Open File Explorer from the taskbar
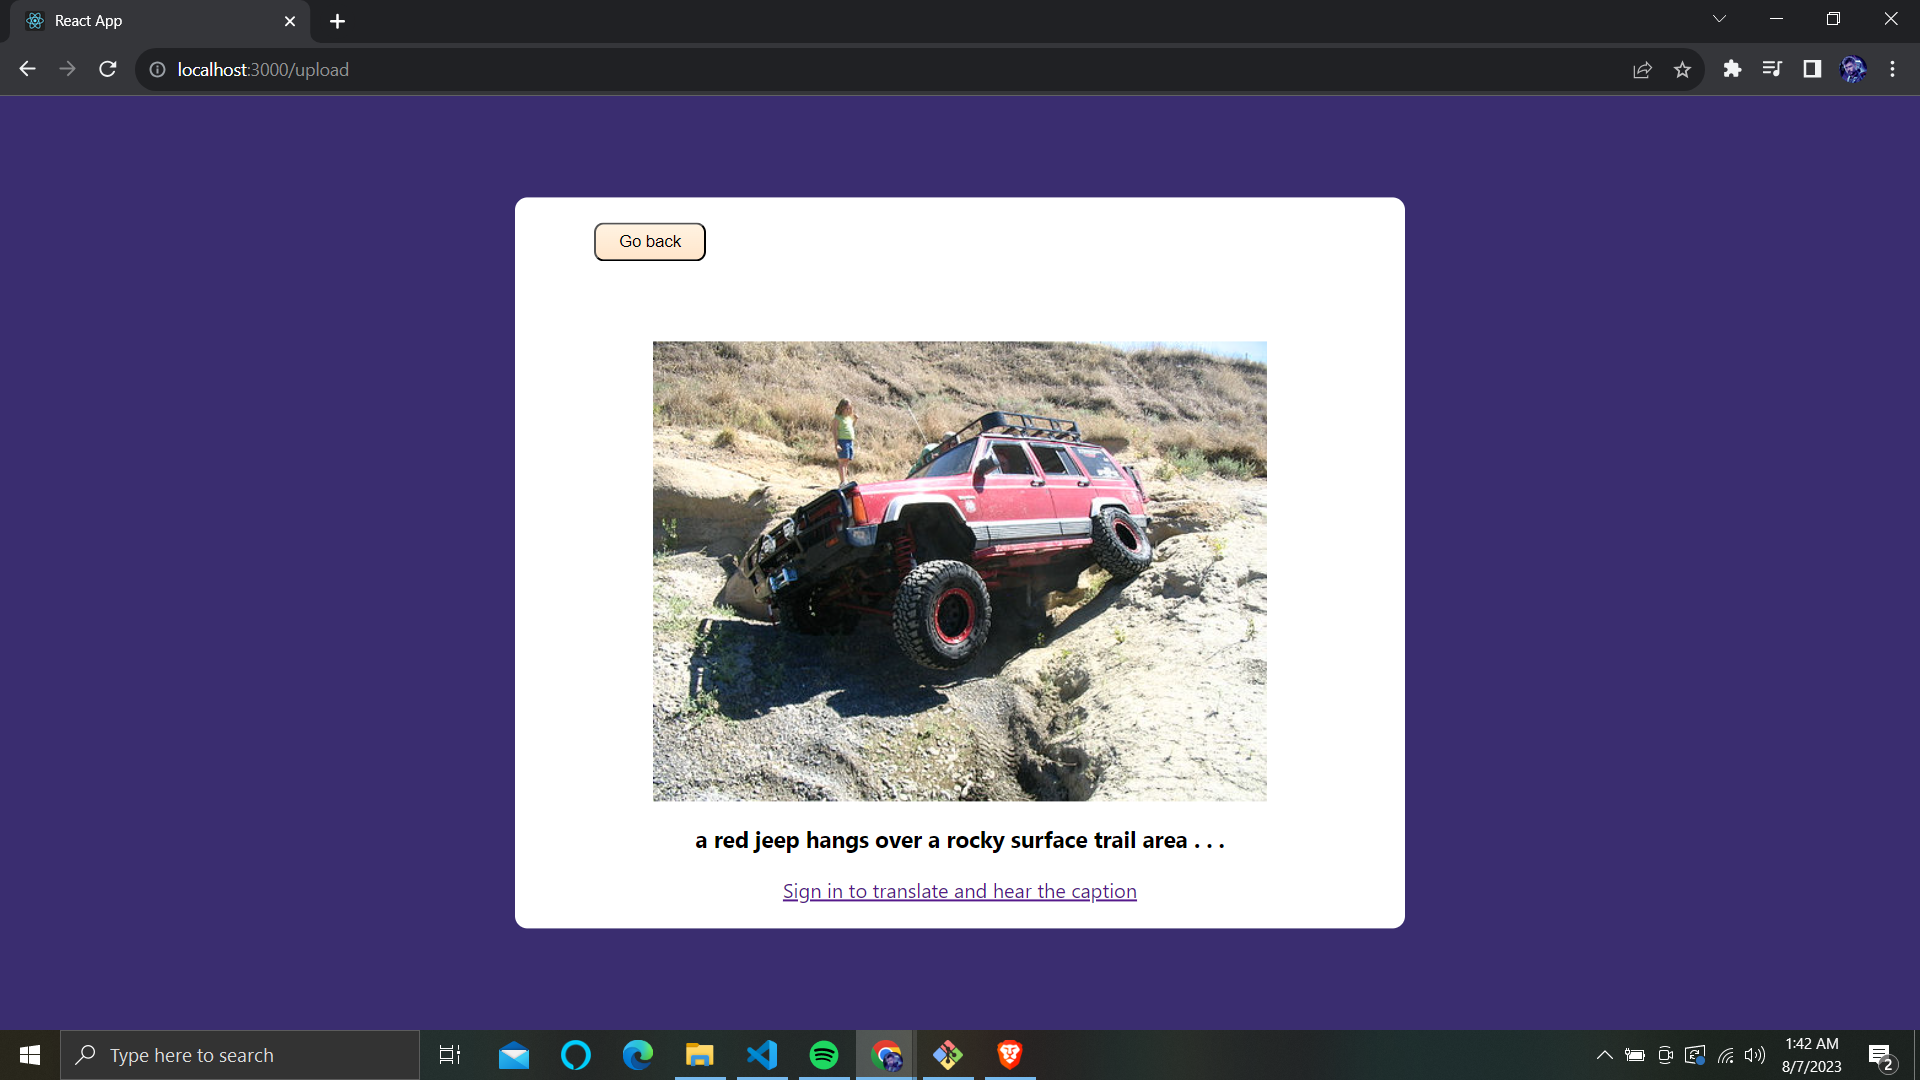 click(700, 1054)
